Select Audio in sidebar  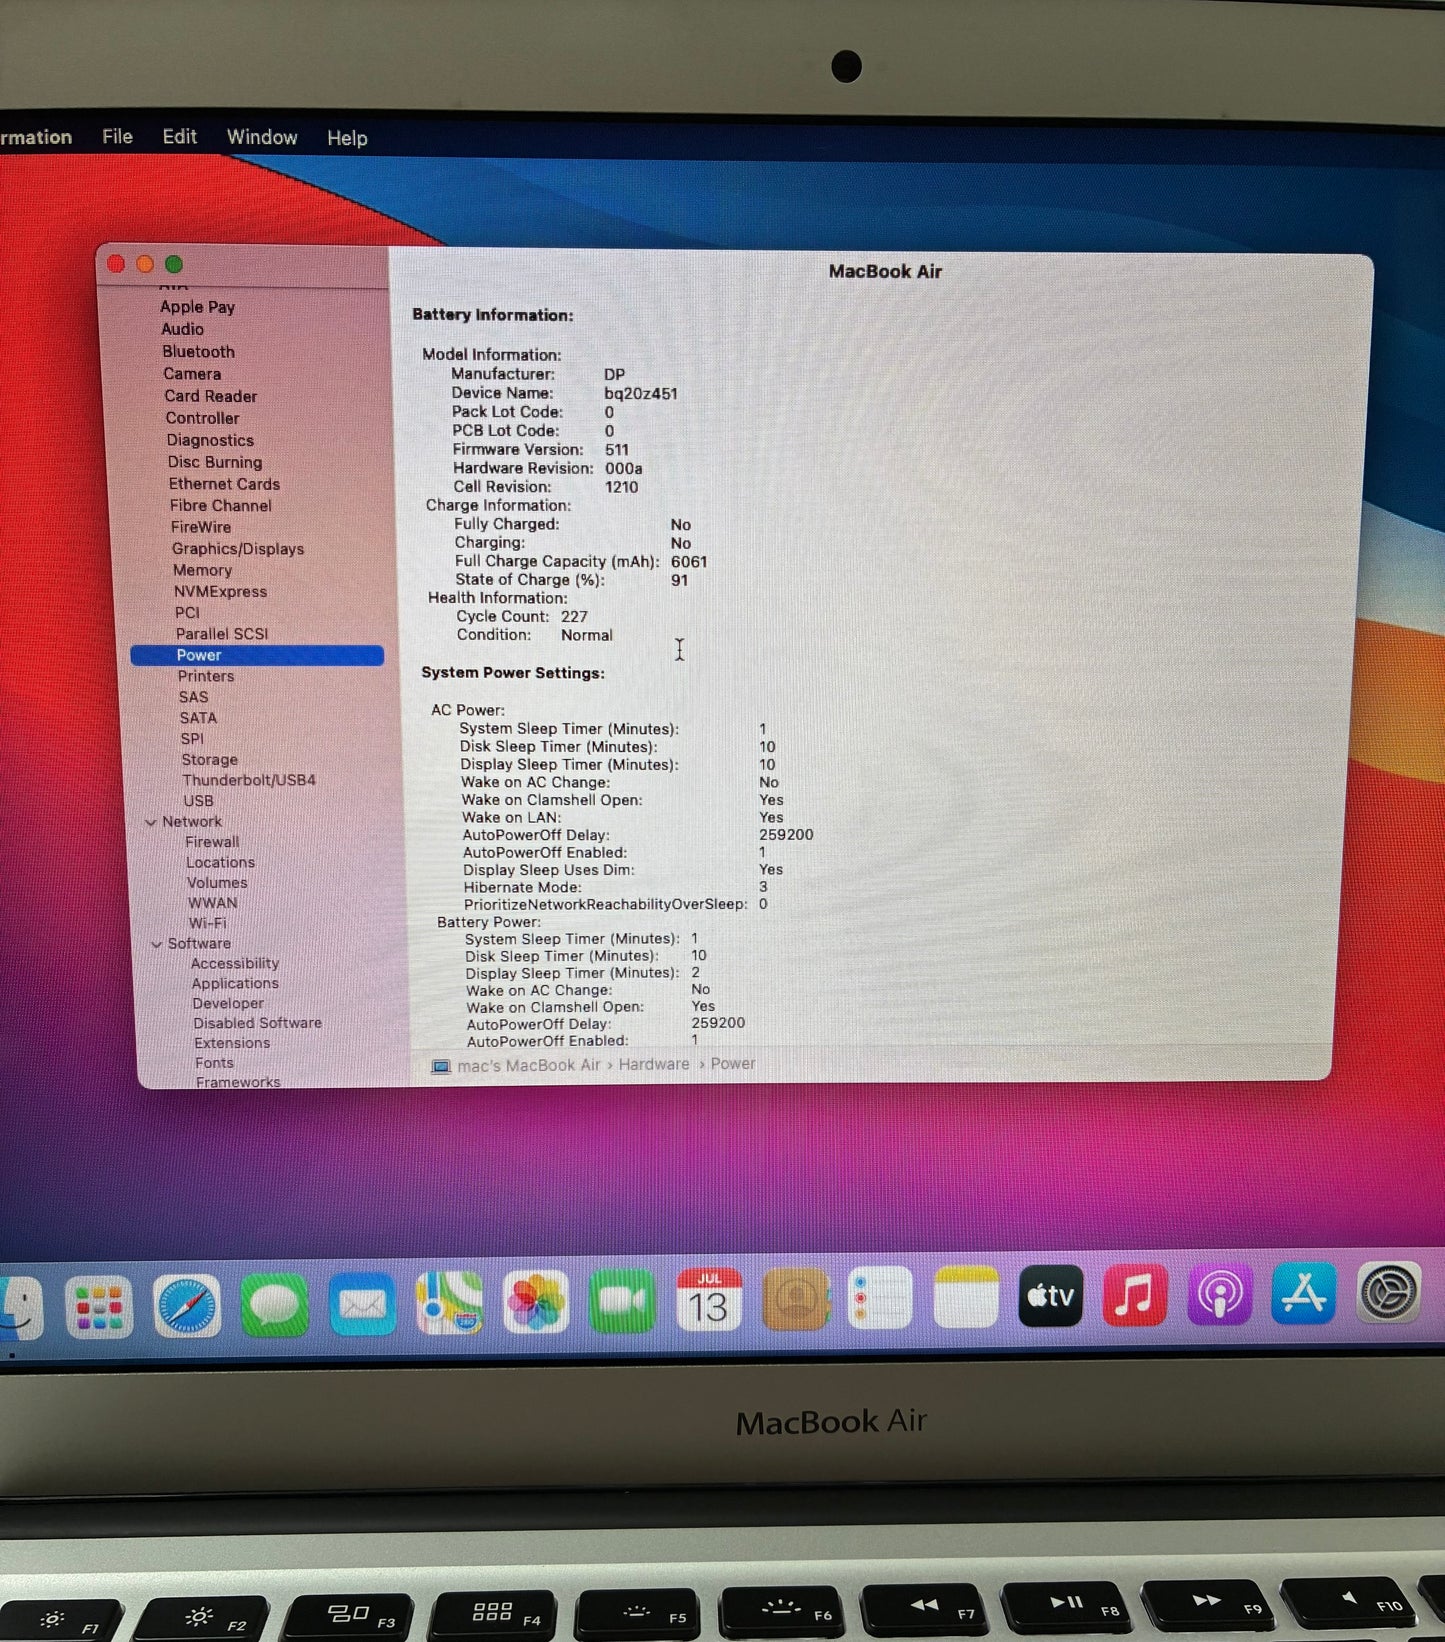pos(182,329)
